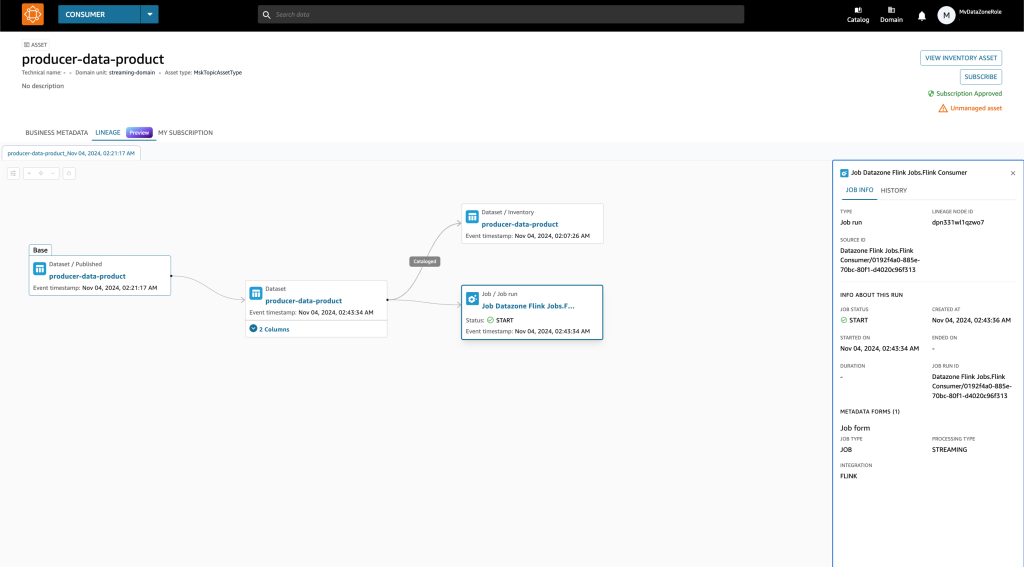
Task: Click the Metadata Forms (1) heading
Action: point(869,412)
